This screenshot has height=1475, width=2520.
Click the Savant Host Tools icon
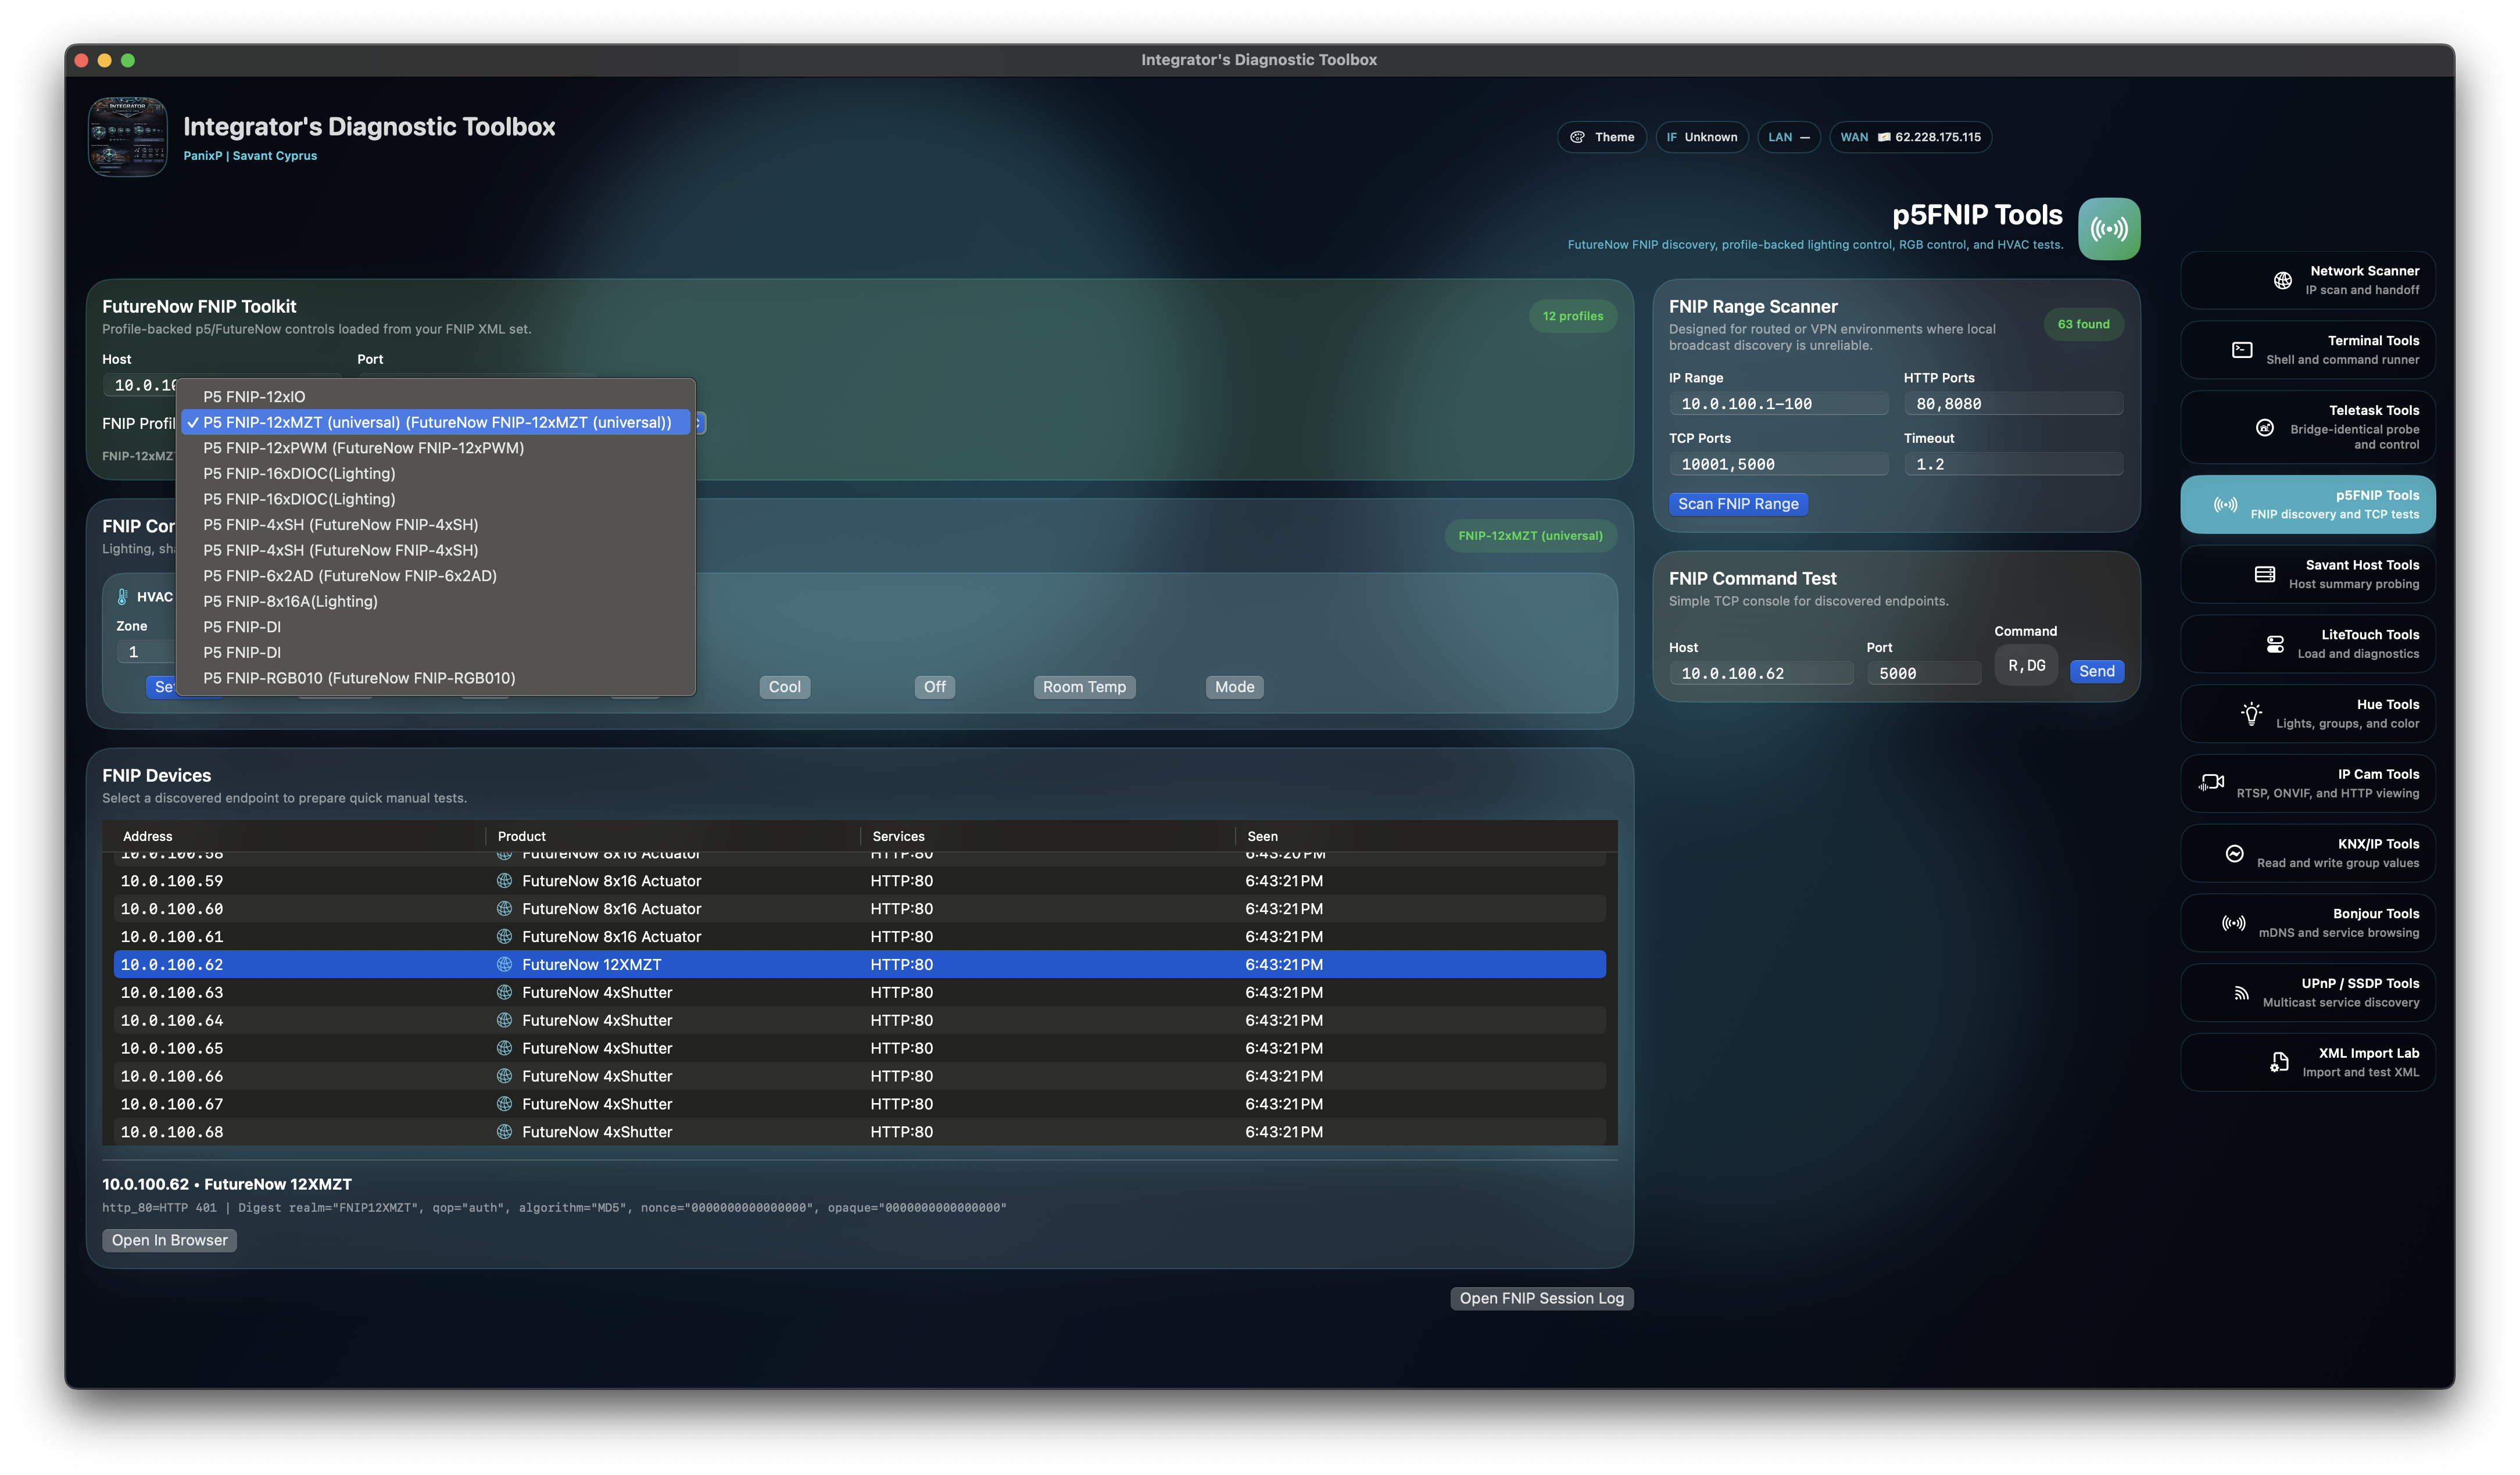tap(2265, 574)
